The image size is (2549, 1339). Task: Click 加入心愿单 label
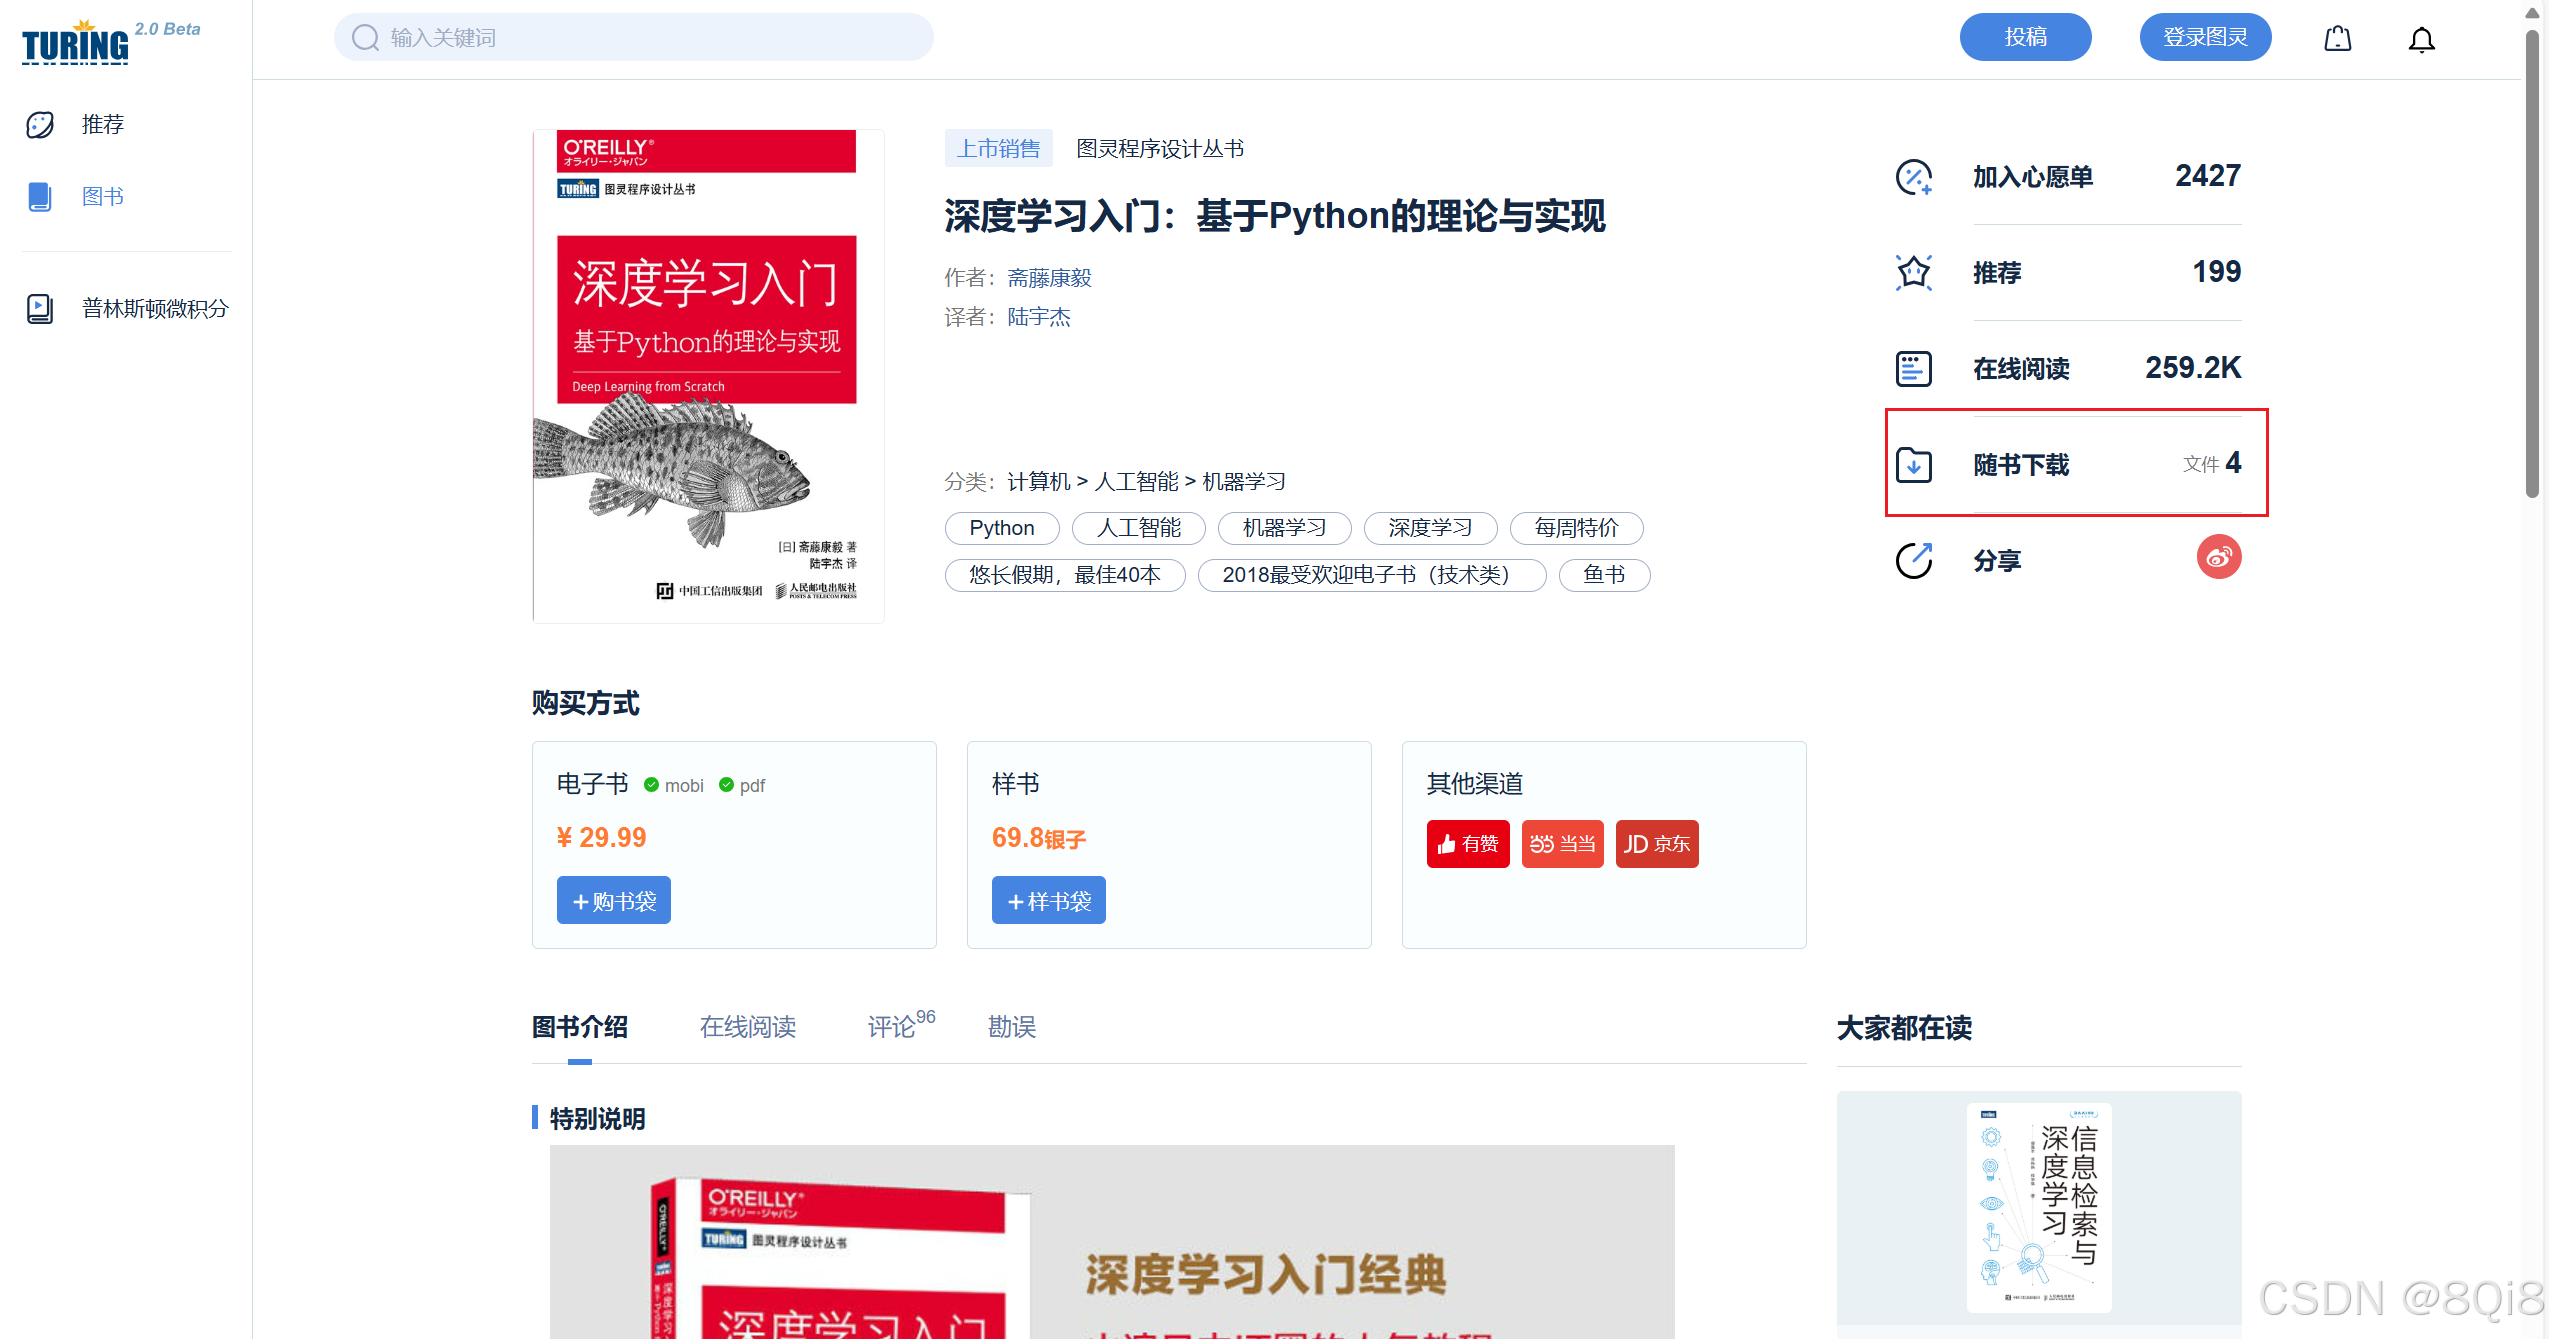2032,177
